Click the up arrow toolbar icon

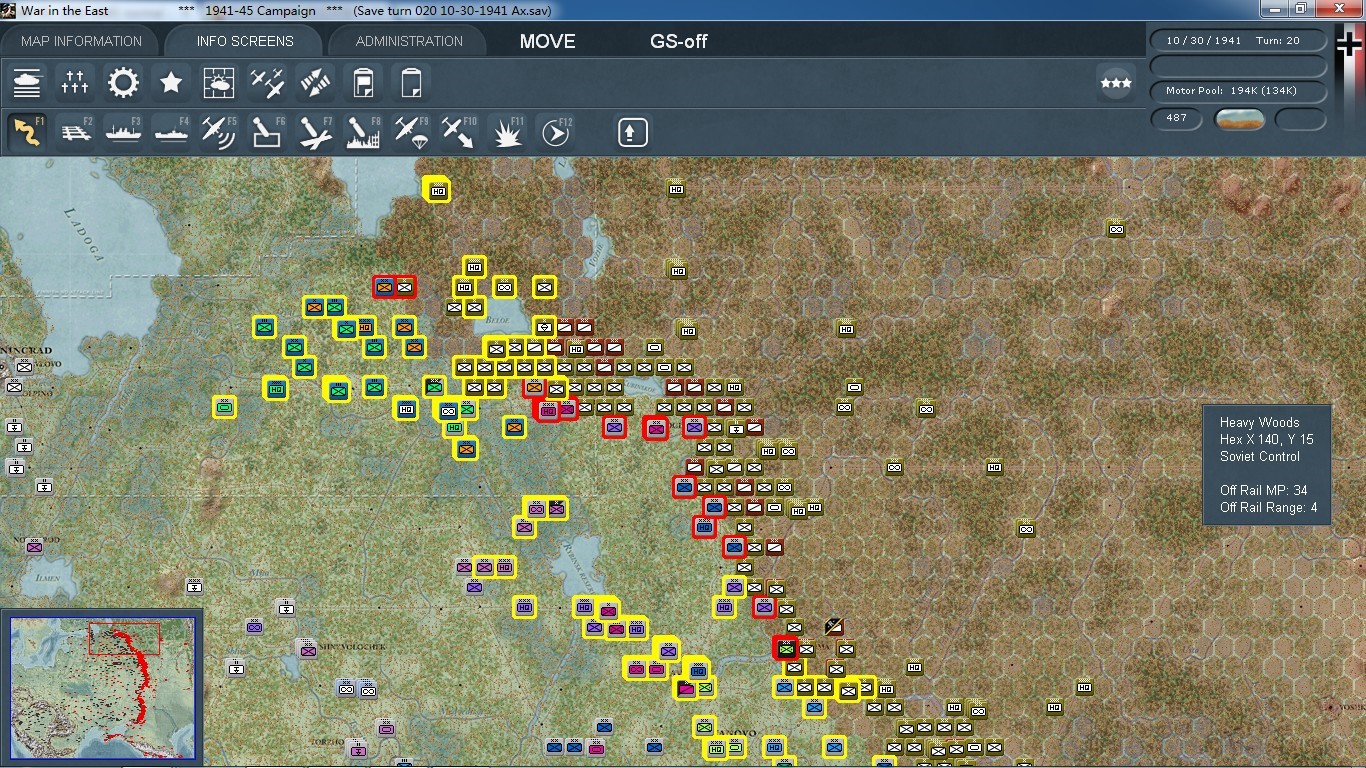[632, 132]
